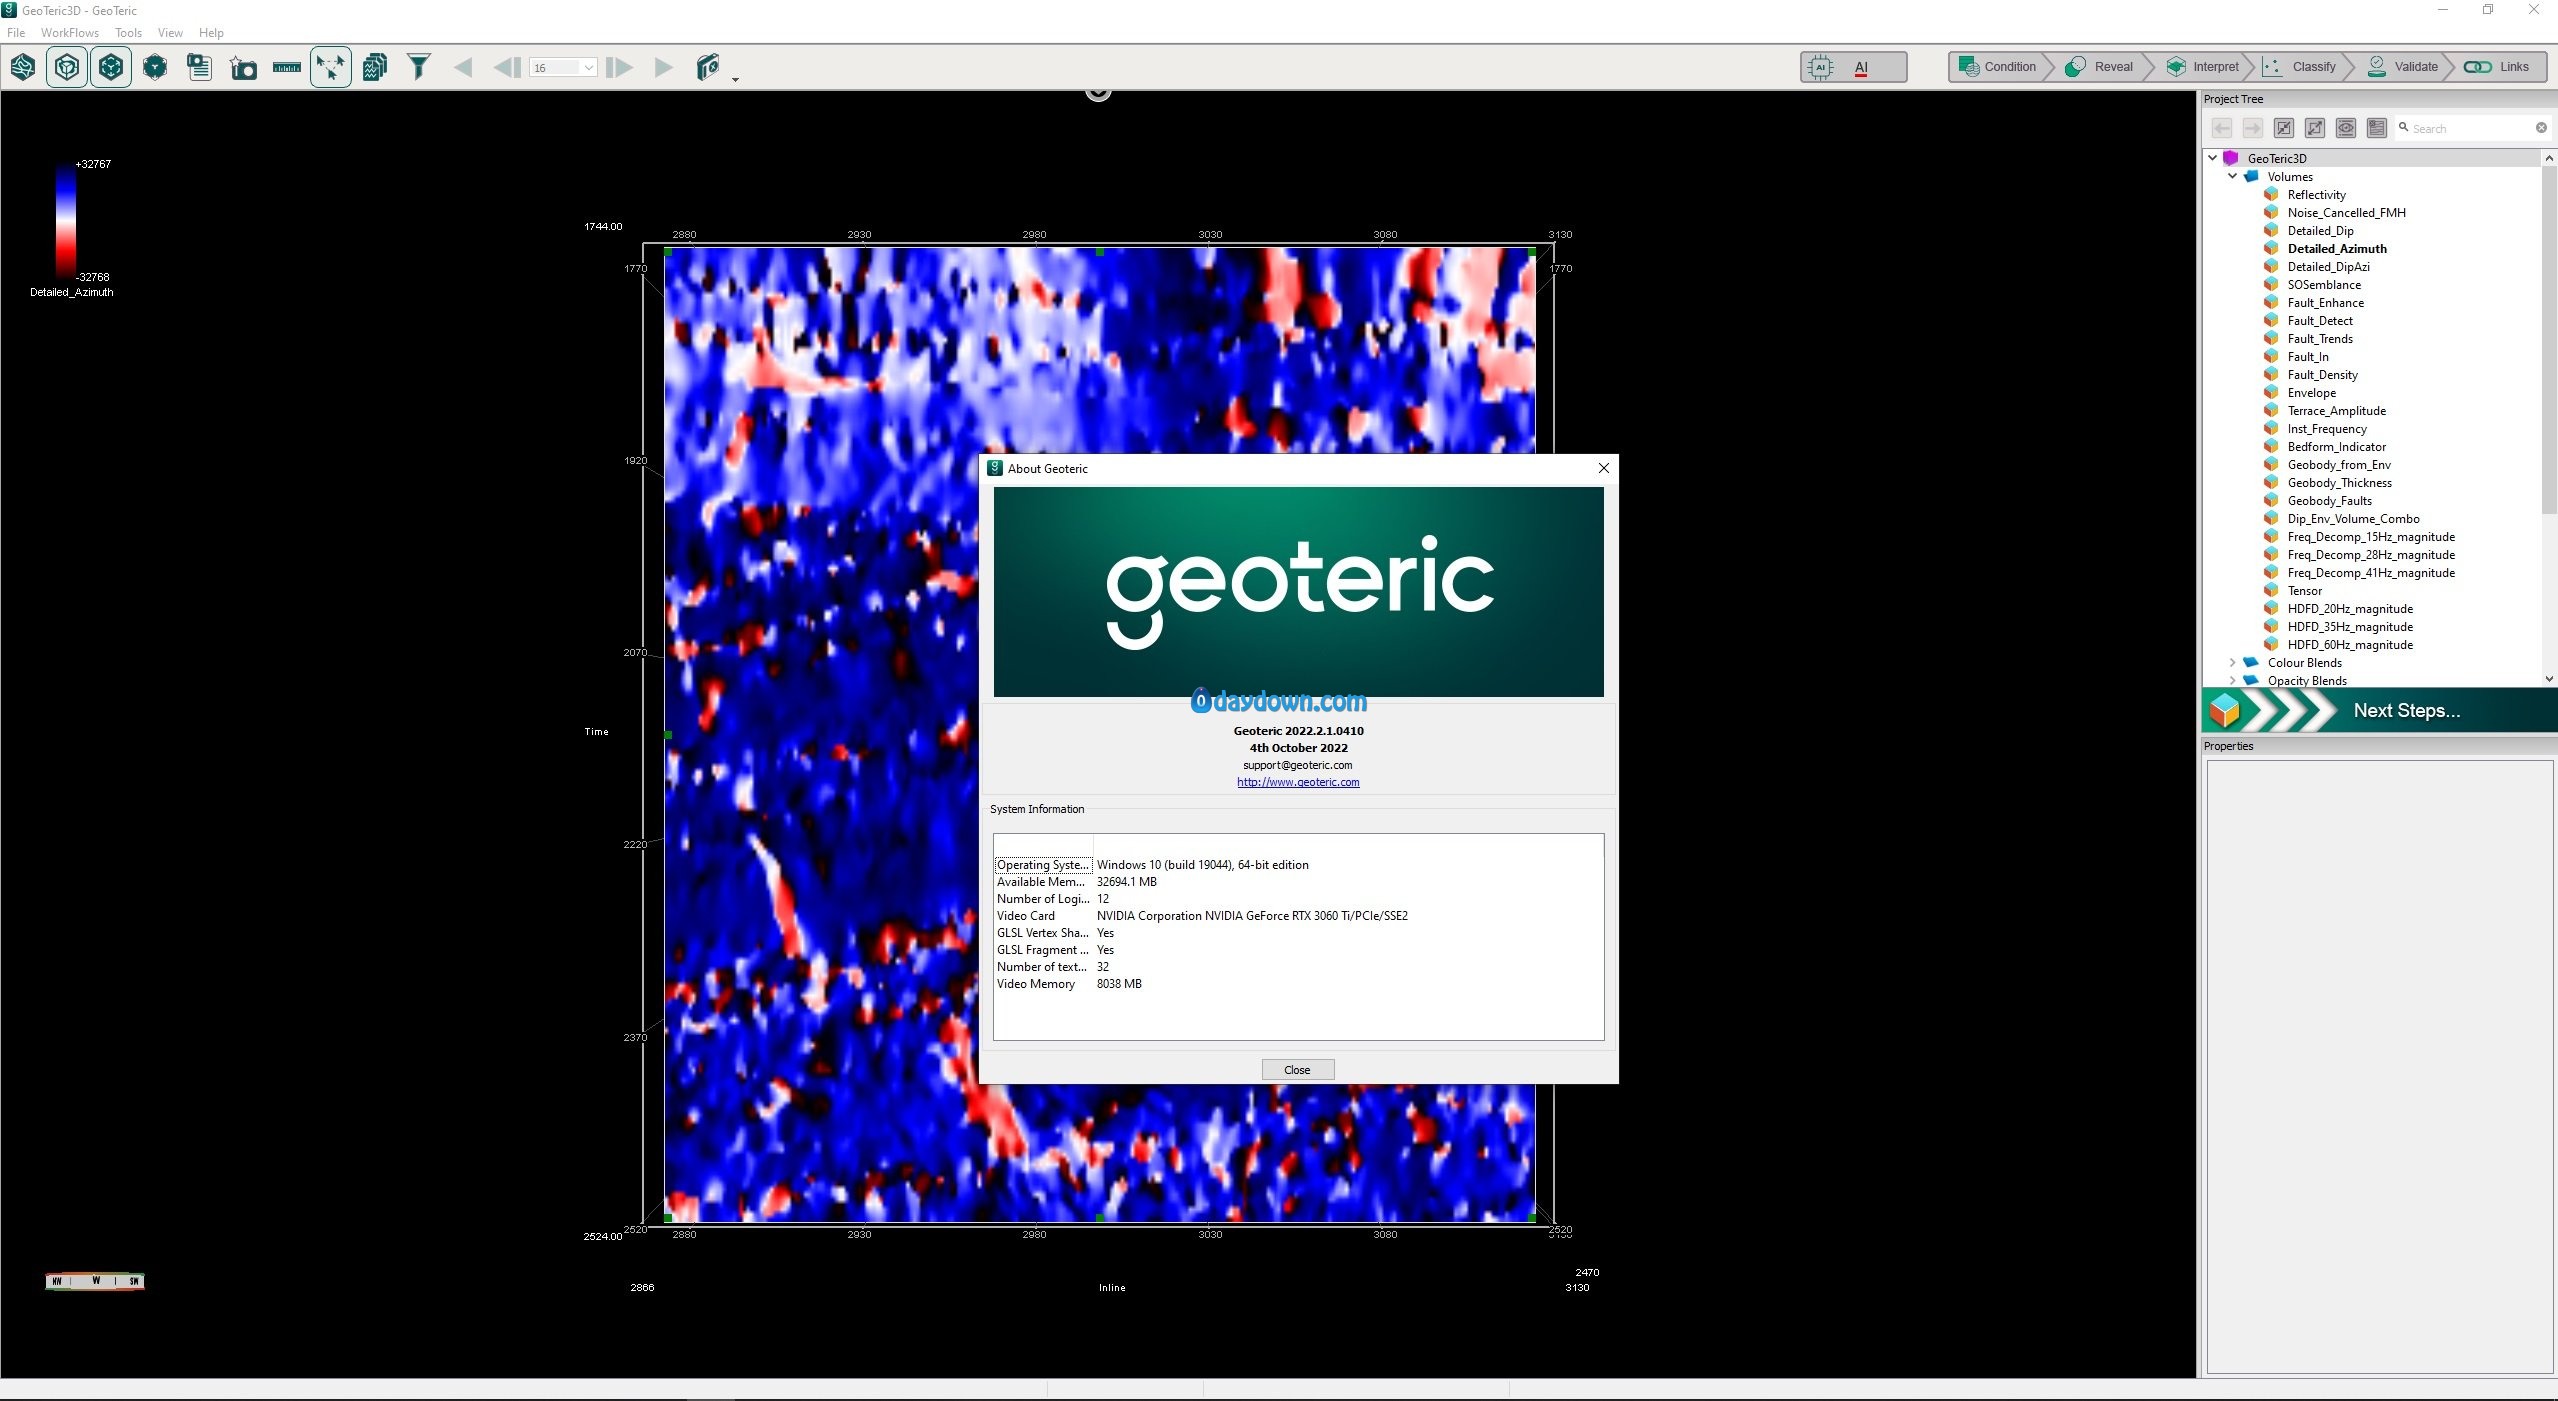Play slices forward with right triangle
Screen dimensions: 2558x1401
click(x=663, y=67)
